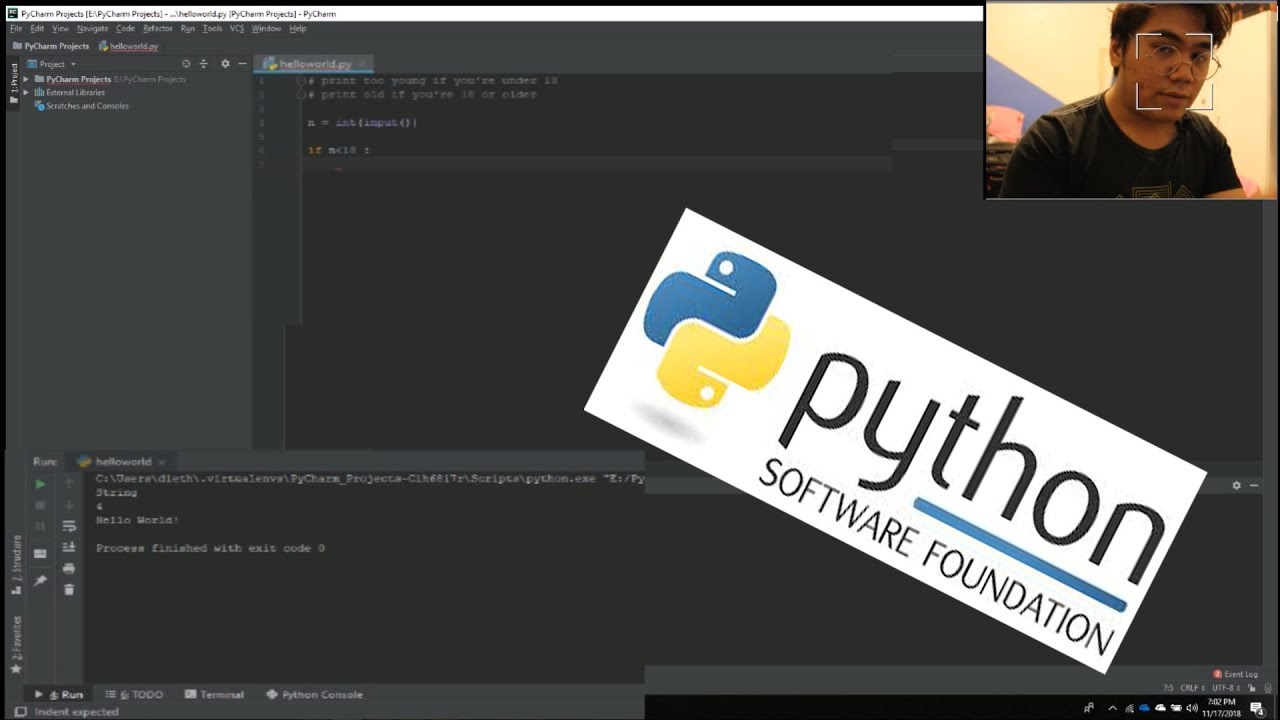1280x720 pixels.
Task: Open the Help menu
Action: (297, 29)
